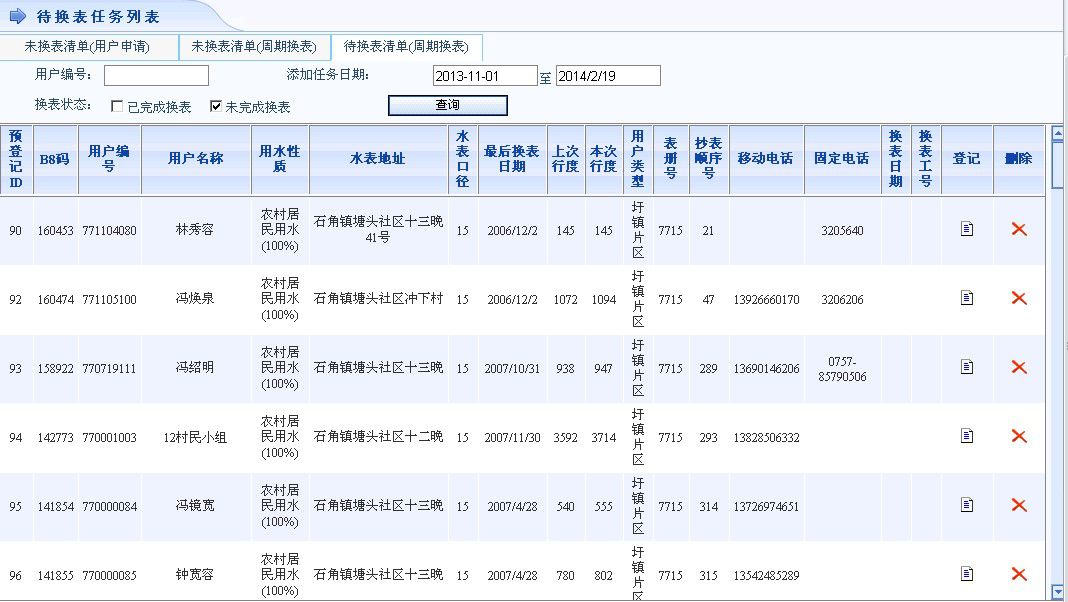Open register icon for 冯镜宽 row
Image resolution: width=1068 pixels, height=602 pixels.
[x=966, y=505]
